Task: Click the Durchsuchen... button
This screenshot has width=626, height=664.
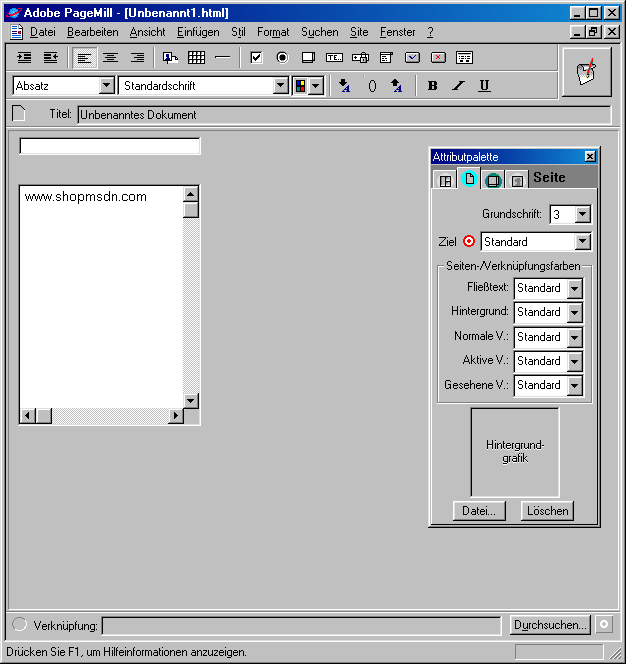Action: 550,625
